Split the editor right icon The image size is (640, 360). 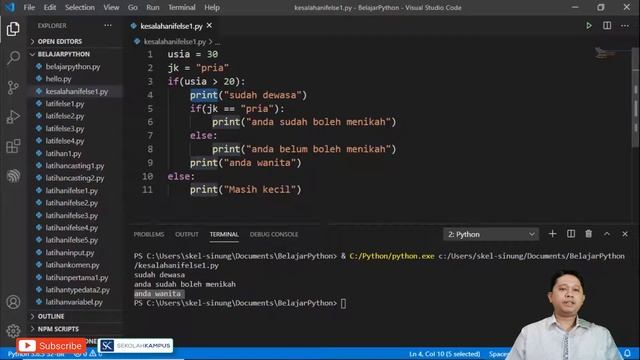tap(607, 26)
